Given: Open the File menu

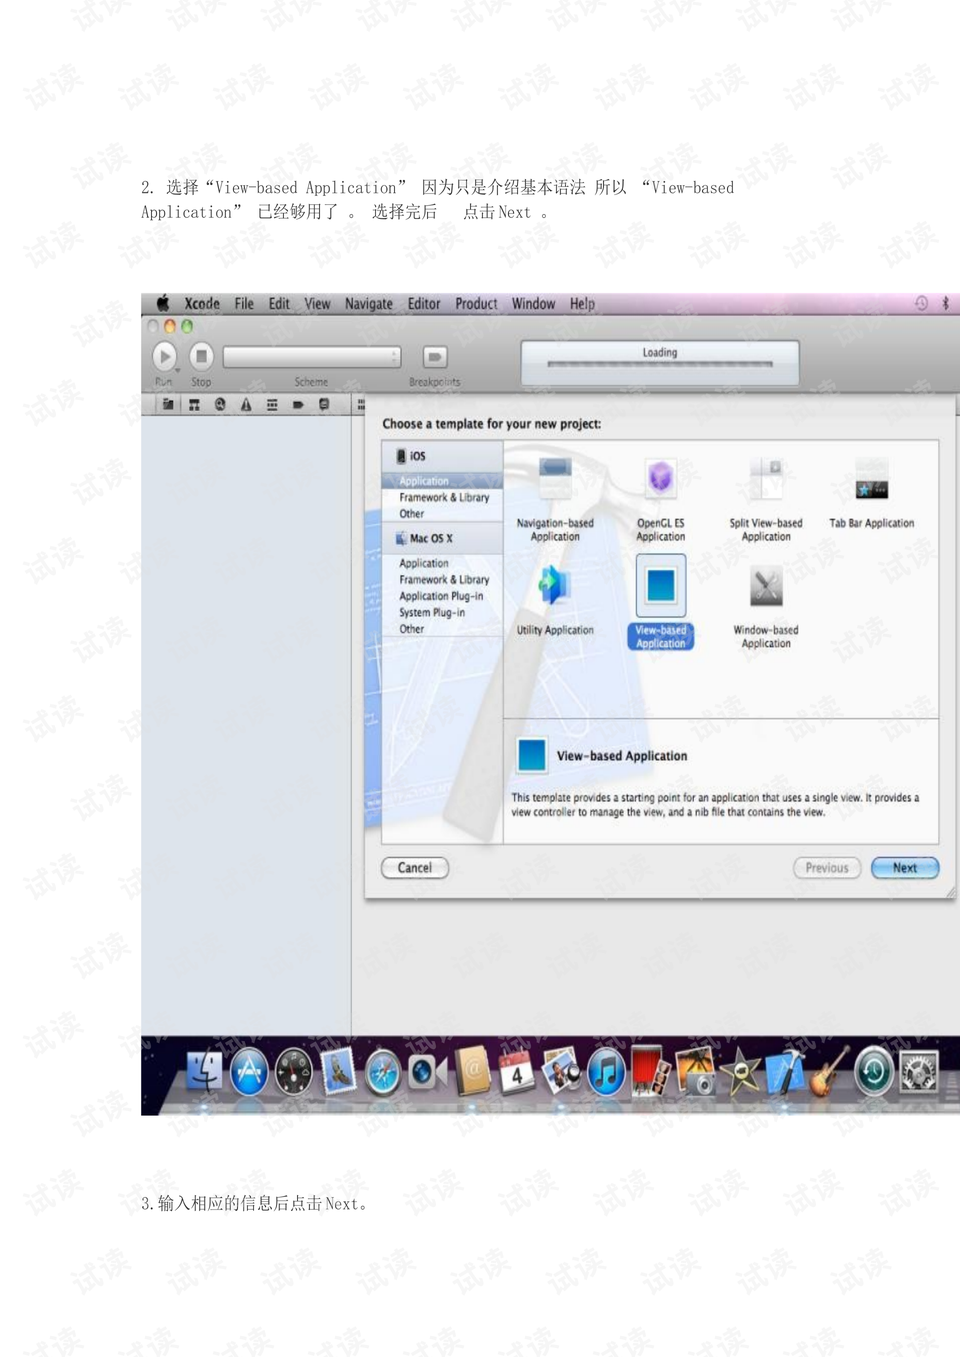Looking at the screenshot, I should point(244,304).
